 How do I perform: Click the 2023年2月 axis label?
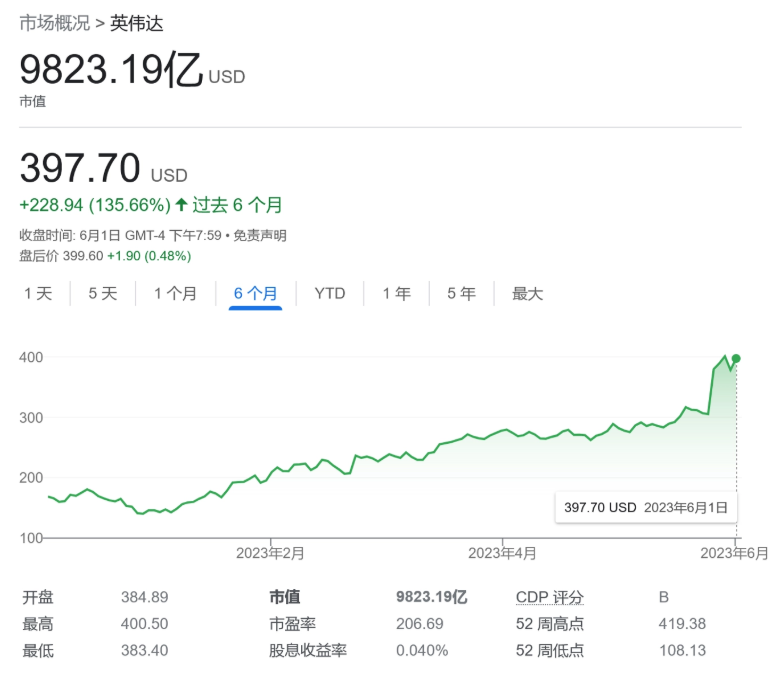click(x=270, y=553)
